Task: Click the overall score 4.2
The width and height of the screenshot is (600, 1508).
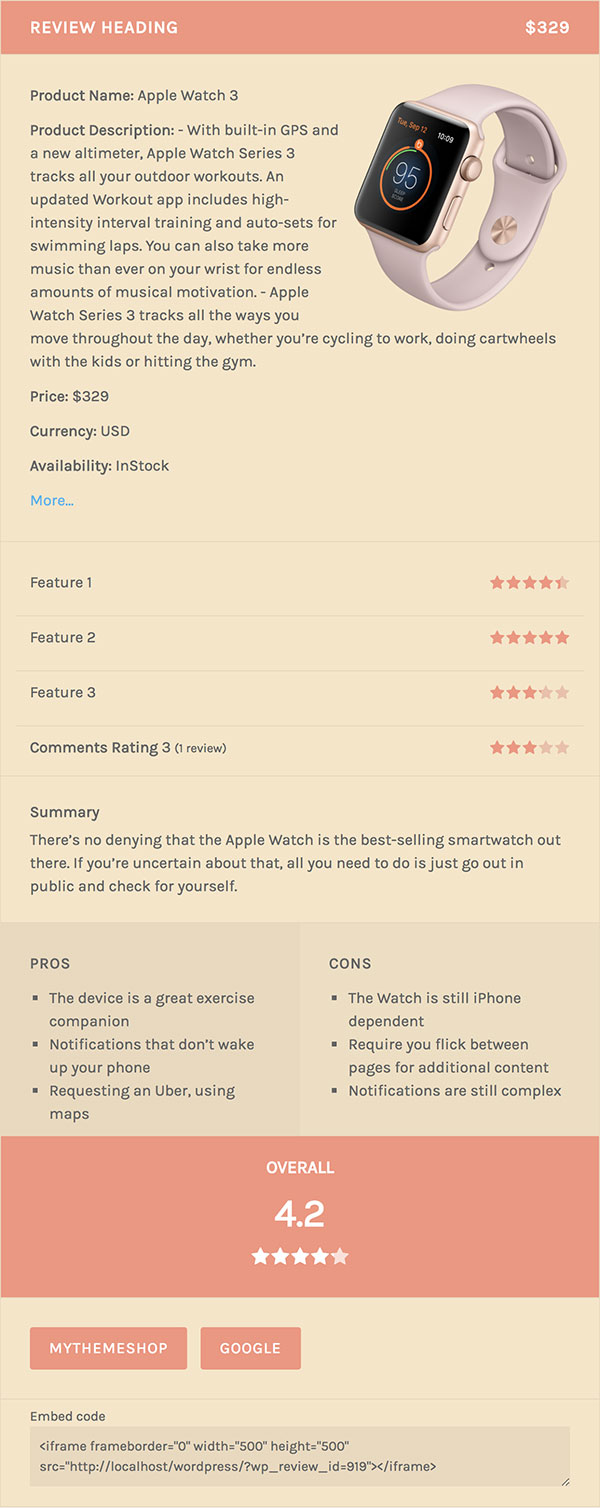Action: coord(300,1214)
